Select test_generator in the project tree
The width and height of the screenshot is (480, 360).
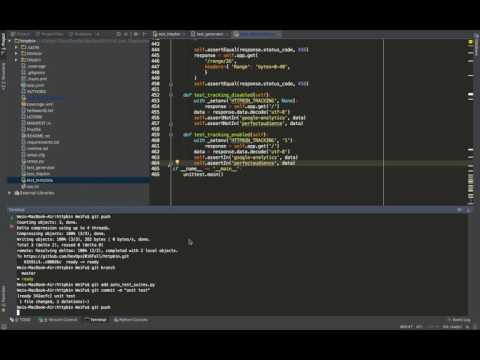click(x=38, y=168)
